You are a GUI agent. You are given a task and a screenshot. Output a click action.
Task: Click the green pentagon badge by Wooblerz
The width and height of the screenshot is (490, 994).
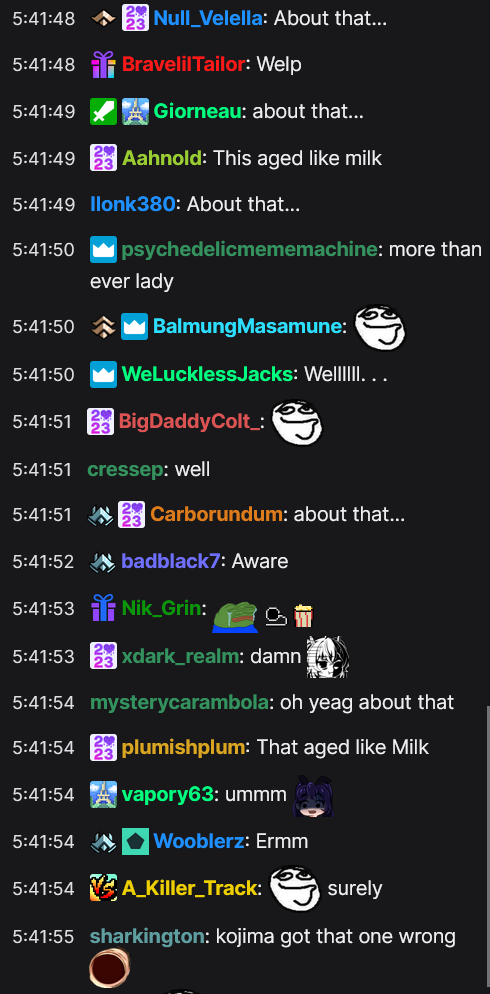134,842
